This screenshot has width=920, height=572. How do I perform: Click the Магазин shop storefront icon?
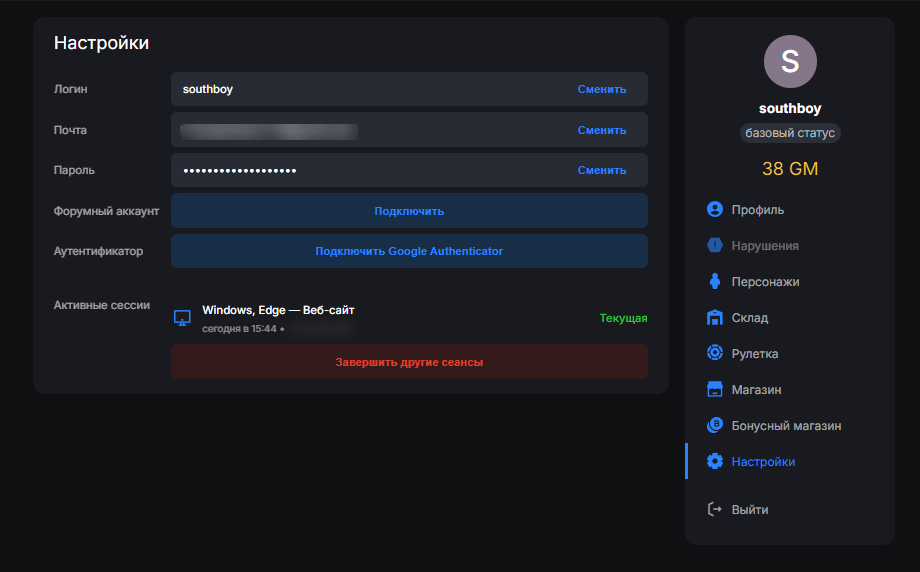(714, 390)
